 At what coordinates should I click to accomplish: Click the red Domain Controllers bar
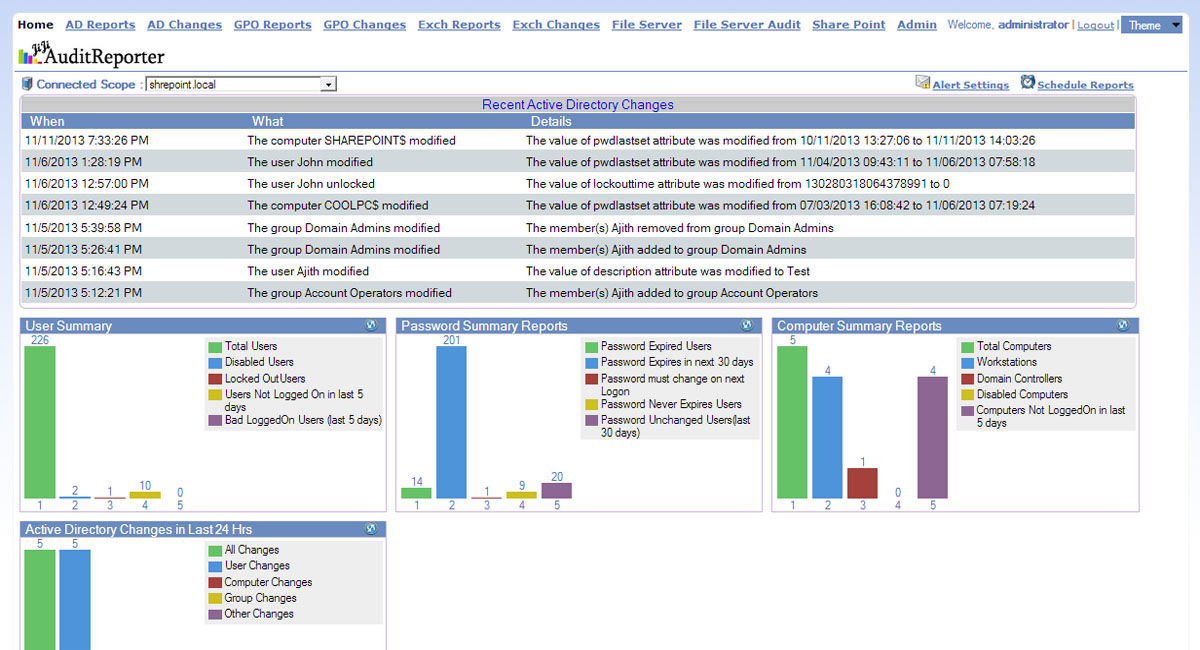point(862,483)
